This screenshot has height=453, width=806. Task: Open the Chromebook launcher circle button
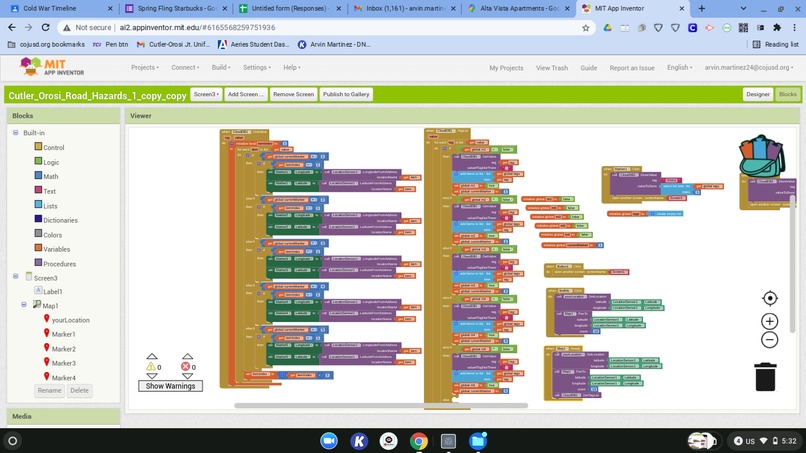(x=13, y=441)
